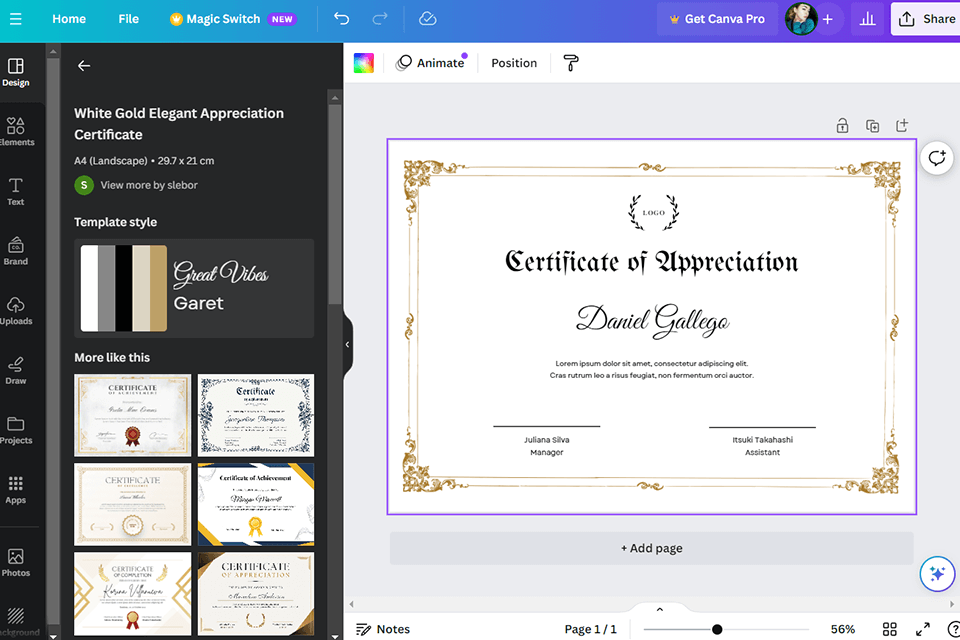Screen dimensions: 960x640
Task: Click the Lorem ipsum paragraph on the certificate
Action: click(x=651, y=369)
